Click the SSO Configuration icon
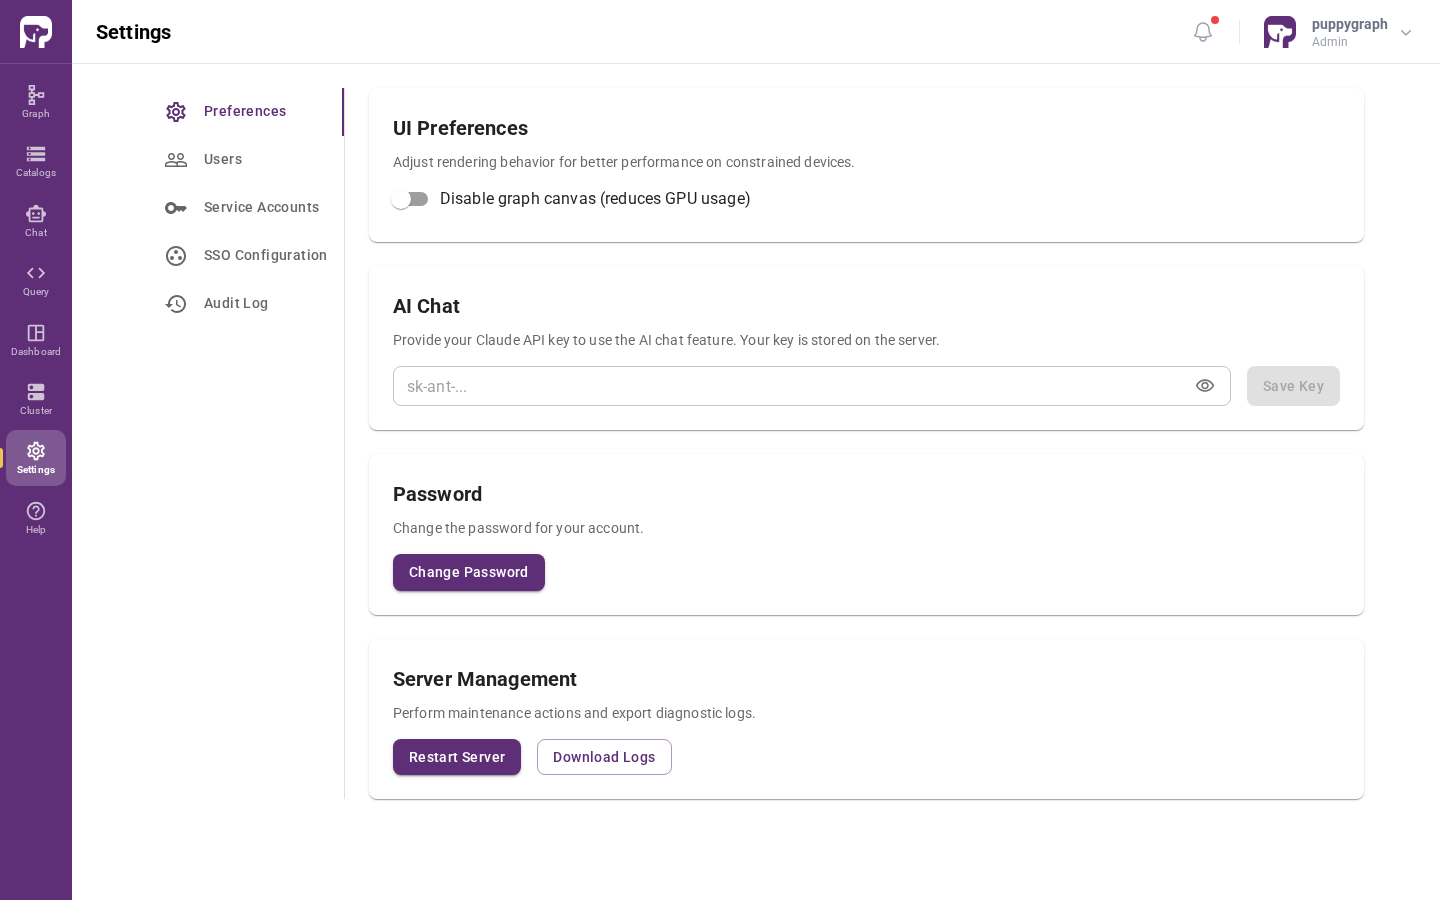Viewport: 1440px width, 900px height. click(176, 256)
